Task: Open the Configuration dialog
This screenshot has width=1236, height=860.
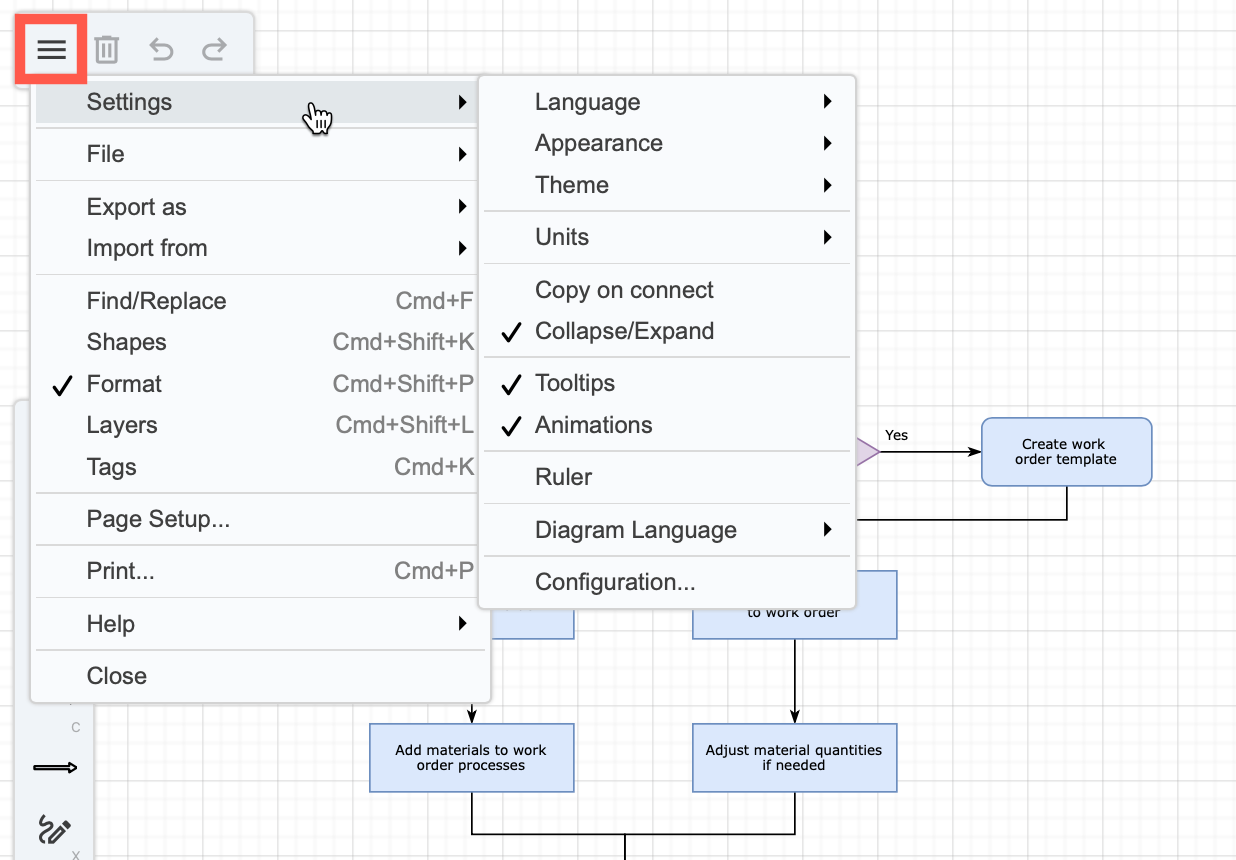Action: [x=615, y=581]
